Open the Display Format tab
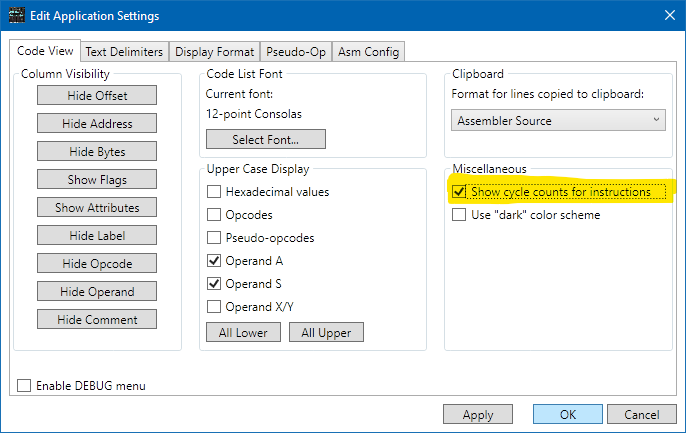The height and width of the screenshot is (433, 686). [x=214, y=51]
